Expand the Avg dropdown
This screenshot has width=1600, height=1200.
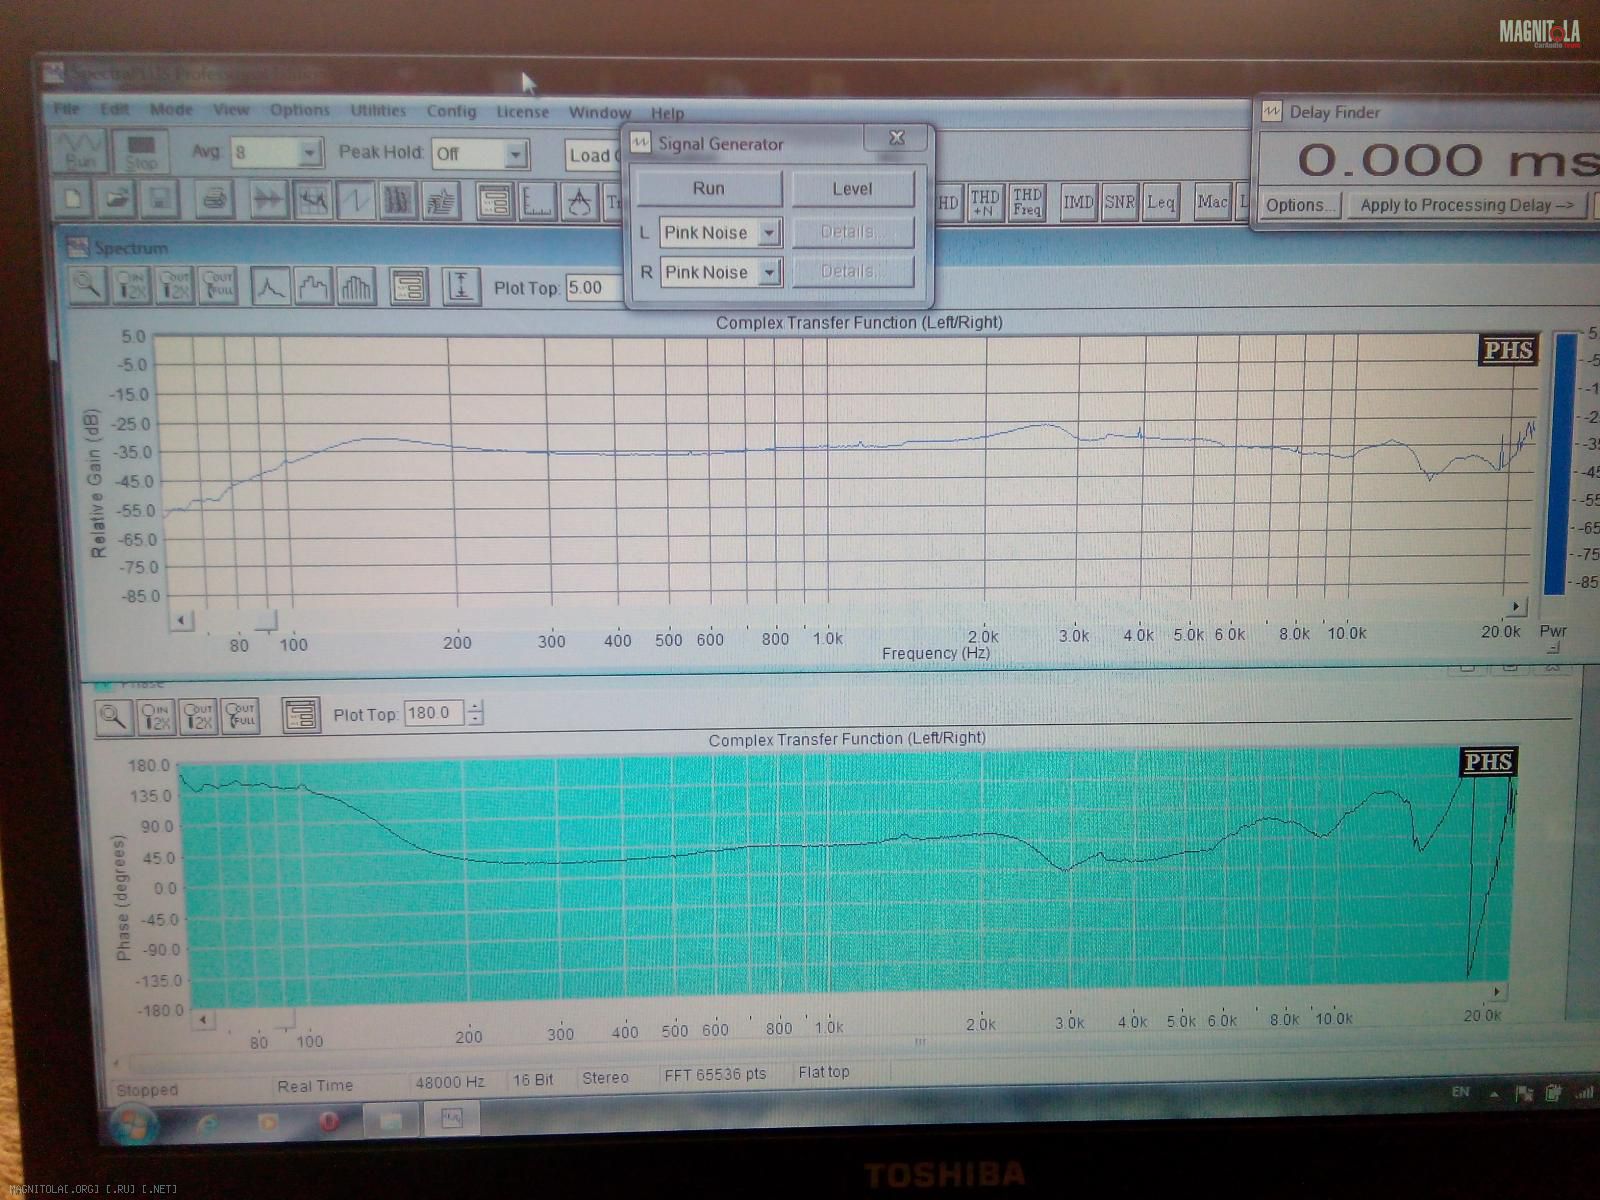coord(310,153)
